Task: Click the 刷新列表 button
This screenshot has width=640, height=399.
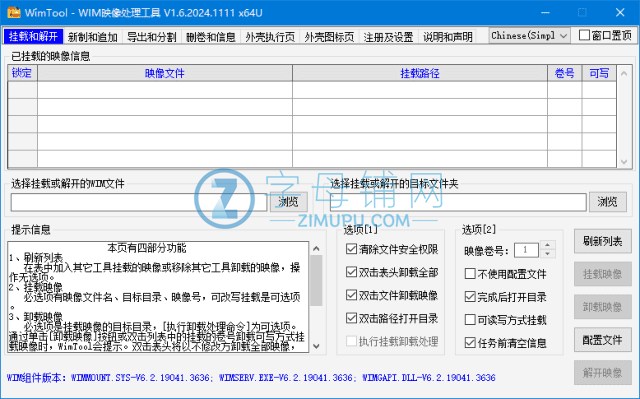Action: point(602,241)
